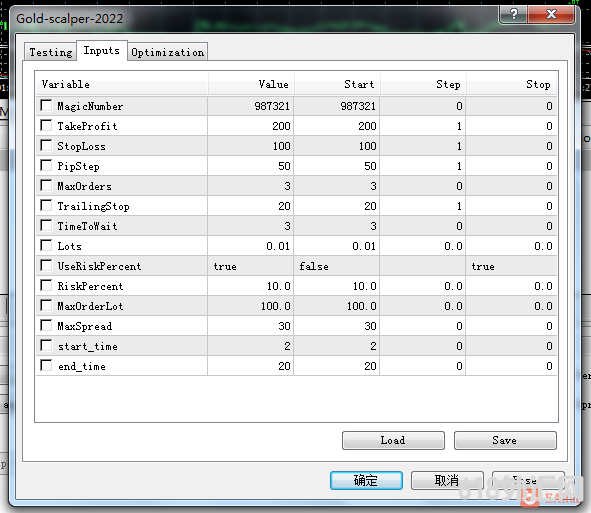
Task: Click the UseRiskPercent variable name
Action: click(100, 266)
